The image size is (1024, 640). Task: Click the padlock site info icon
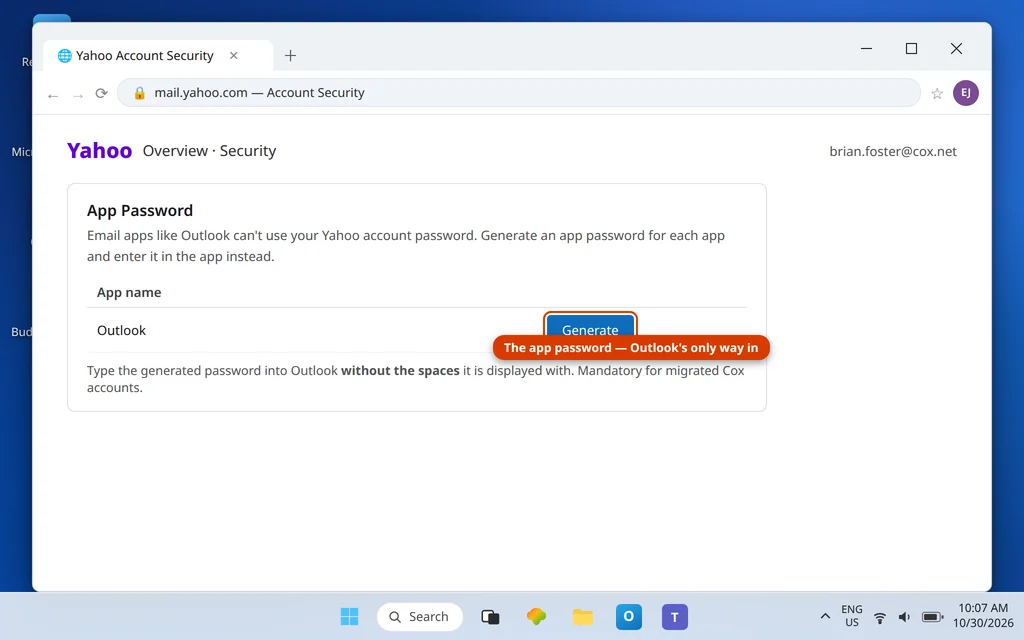coord(139,93)
